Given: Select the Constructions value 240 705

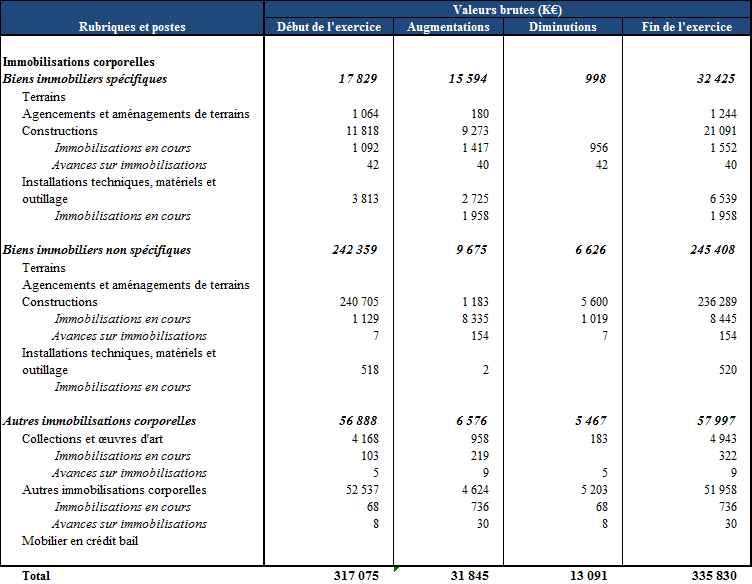Looking at the screenshot, I should pyautogui.click(x=357, y=302).
